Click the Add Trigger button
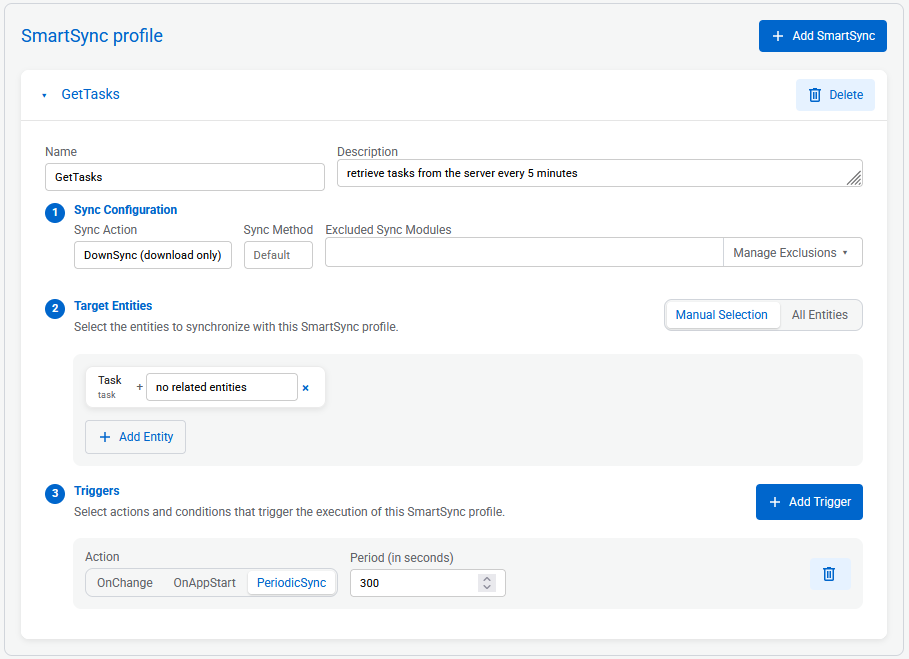This screenshot has height=659, width=909. point(809,502)
